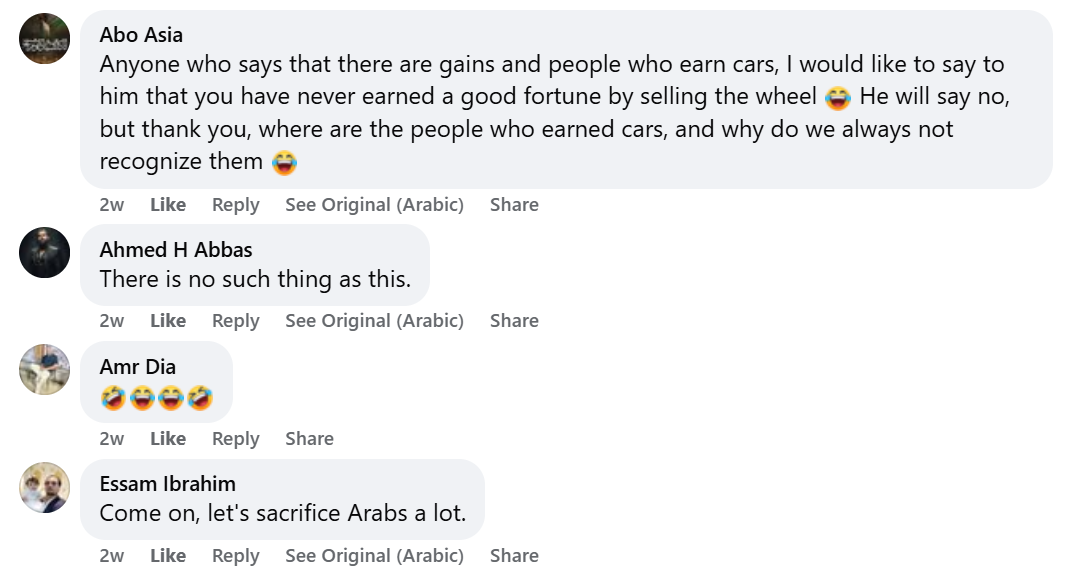Open Essam Ibrahim's name link
The height and width of the screenshot is (588, 1085).
pyautogui.click(x=168, y=484)
